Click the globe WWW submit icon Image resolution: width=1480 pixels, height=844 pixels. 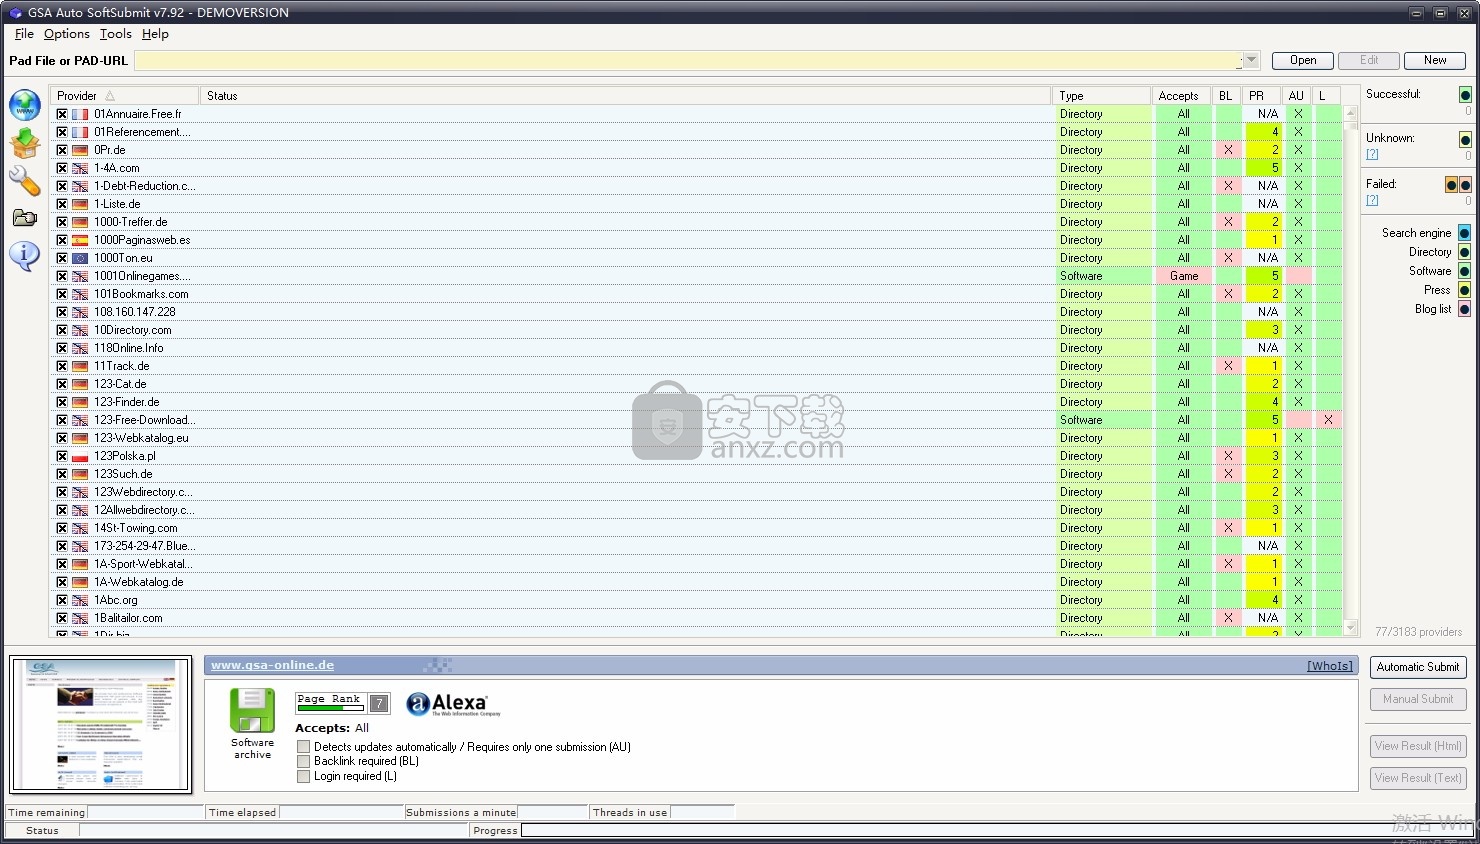[25, 105]
